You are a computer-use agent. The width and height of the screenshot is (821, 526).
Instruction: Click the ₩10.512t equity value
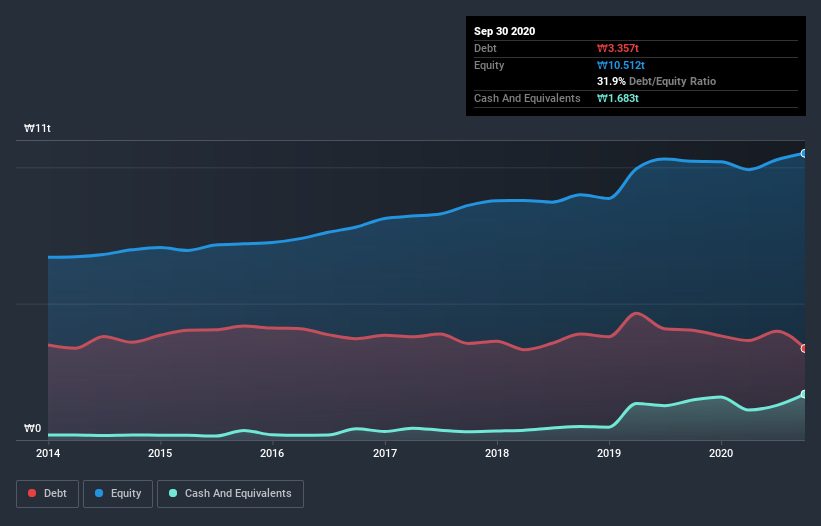pos(621,65)
